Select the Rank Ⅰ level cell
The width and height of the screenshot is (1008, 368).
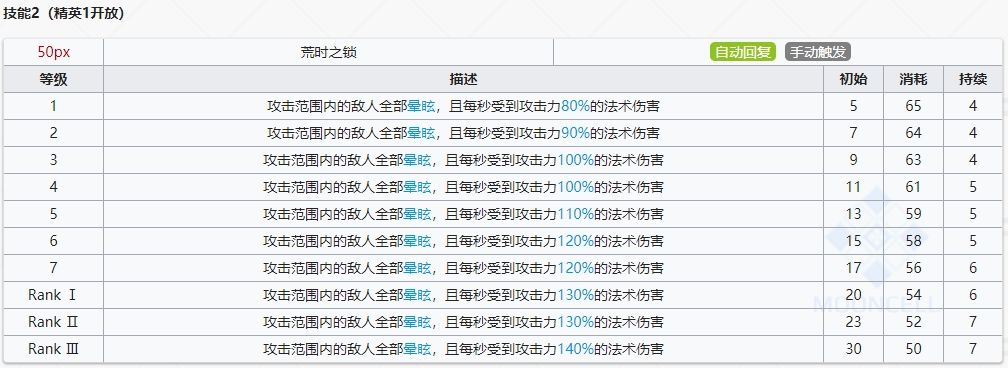click(53, 295)
